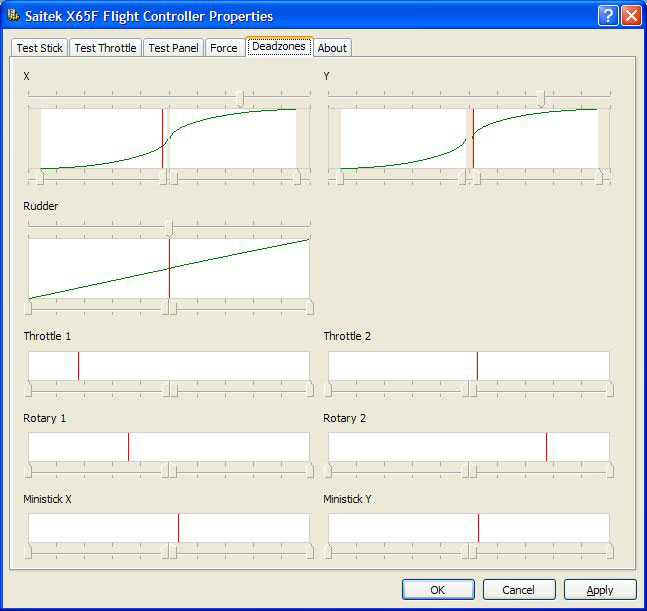Viewport: 647px width, 611px height.
Task: Click Rudder left outer deadzone thumb
Action: [x=28, y=307]
